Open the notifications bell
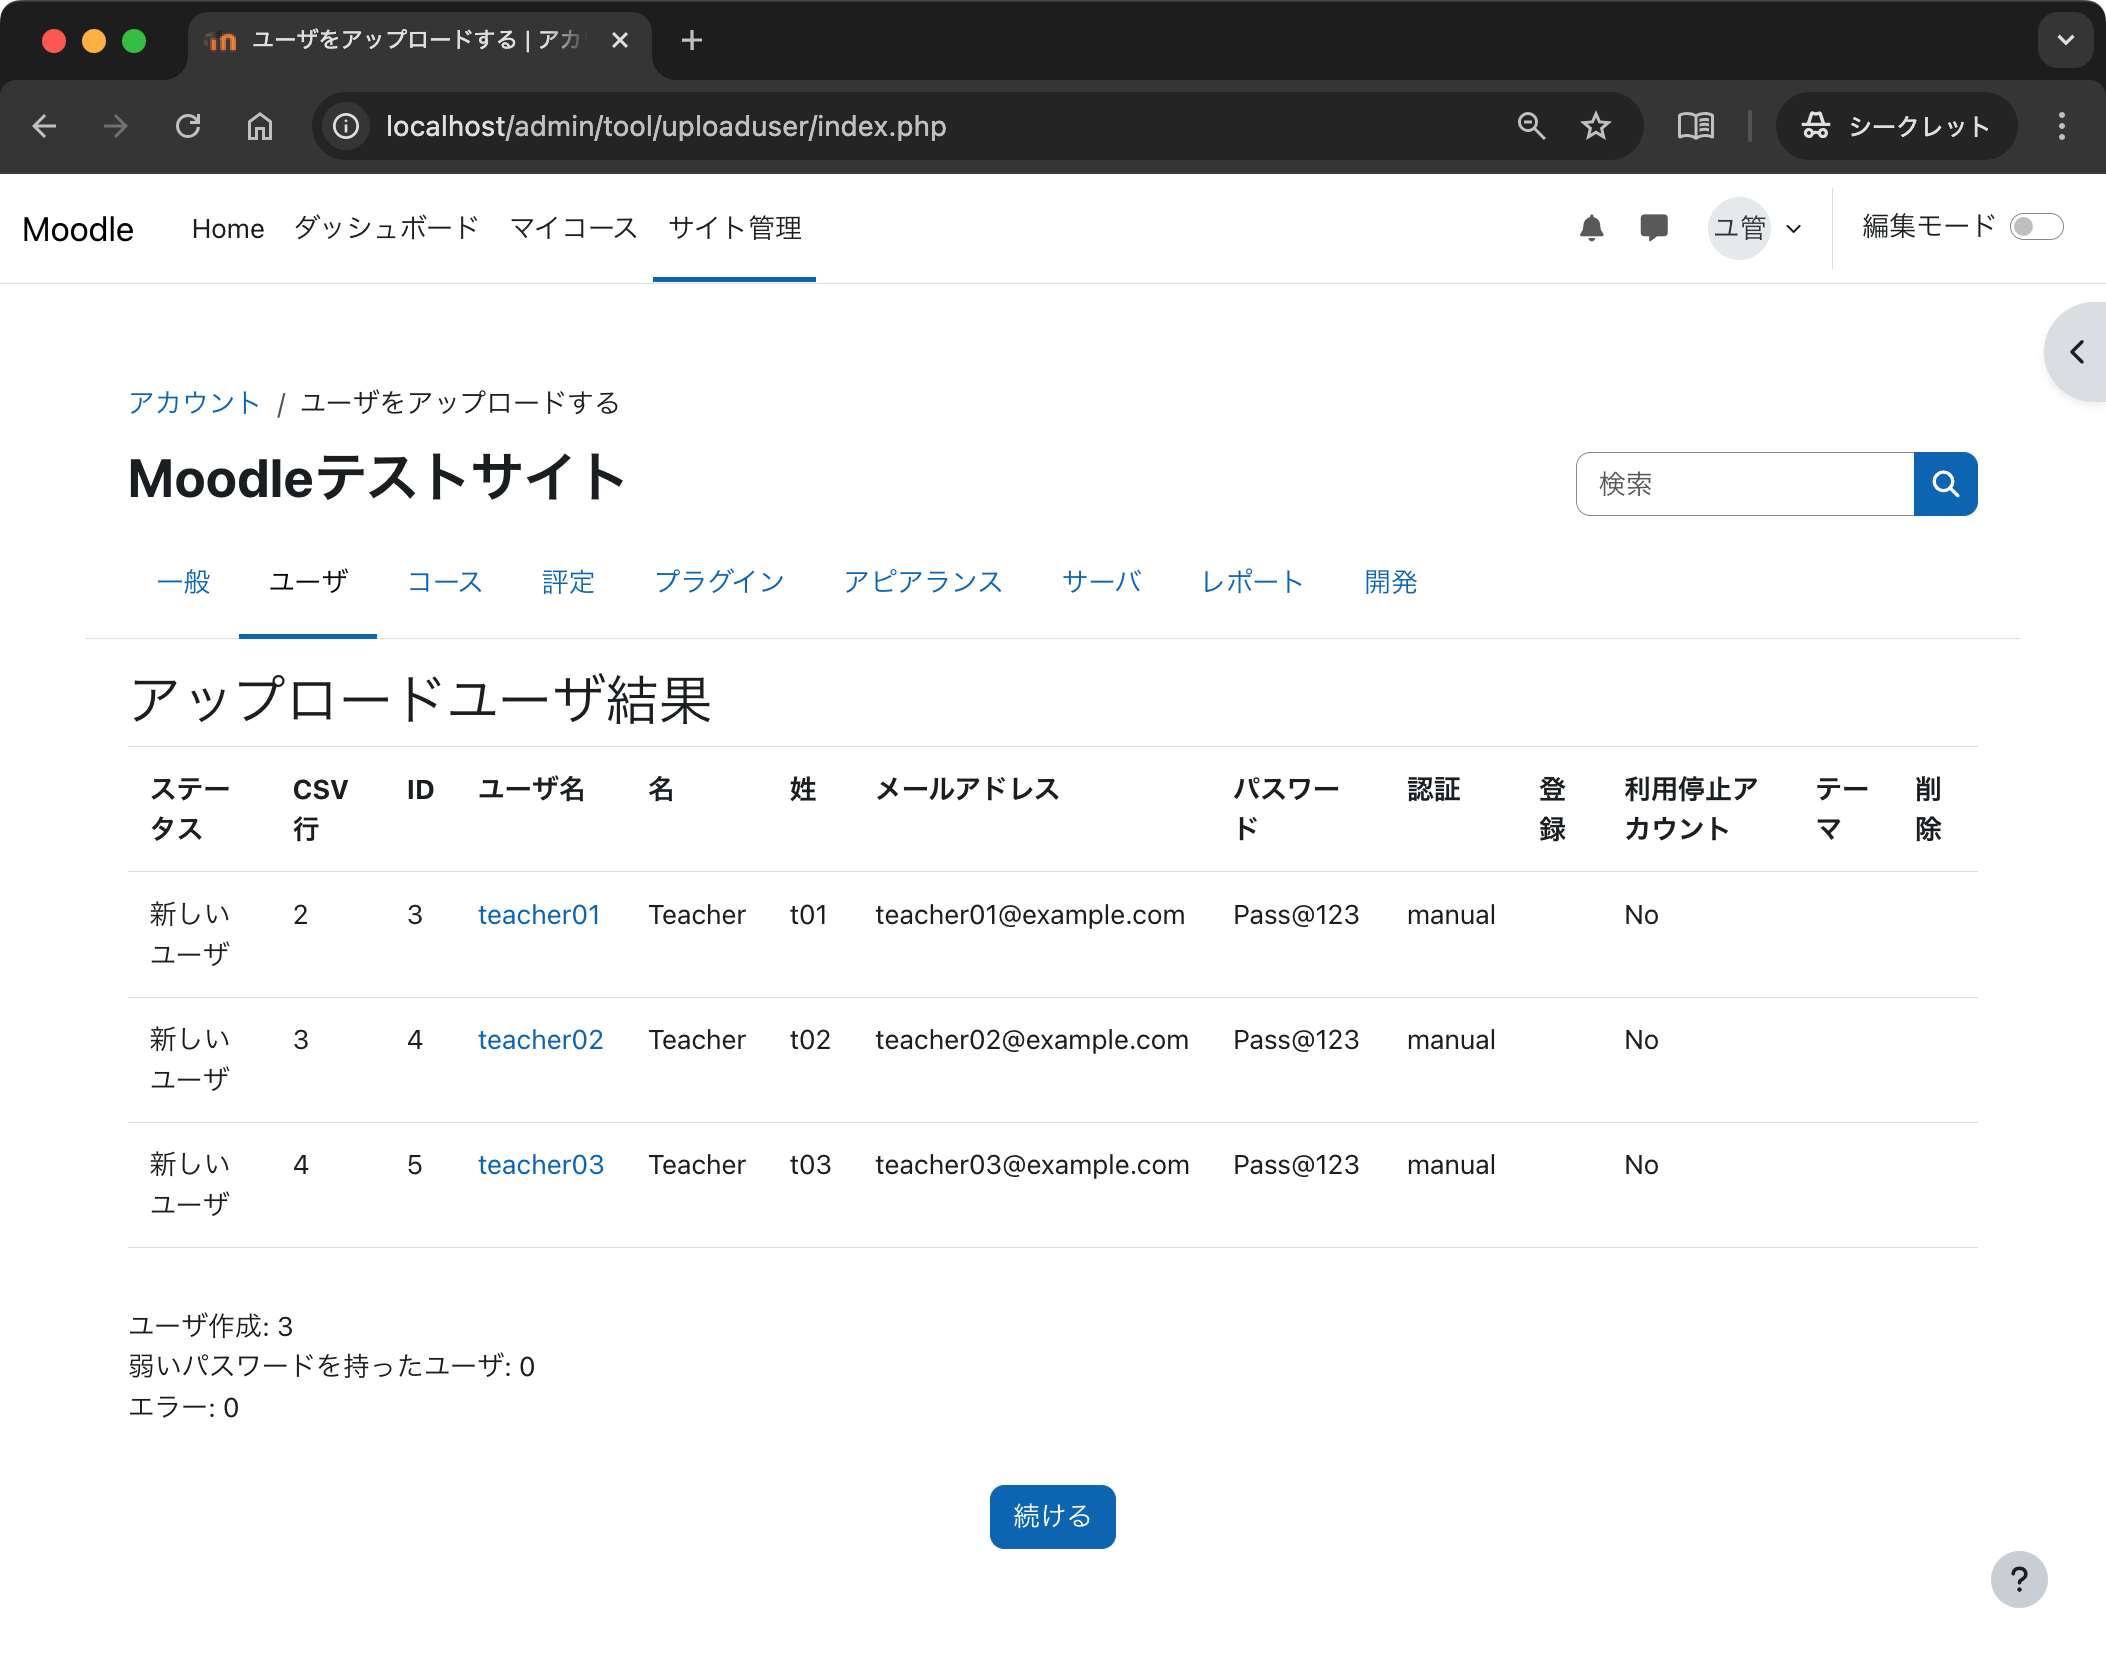2106x1666 pixels. click(x=1592, y=228)
